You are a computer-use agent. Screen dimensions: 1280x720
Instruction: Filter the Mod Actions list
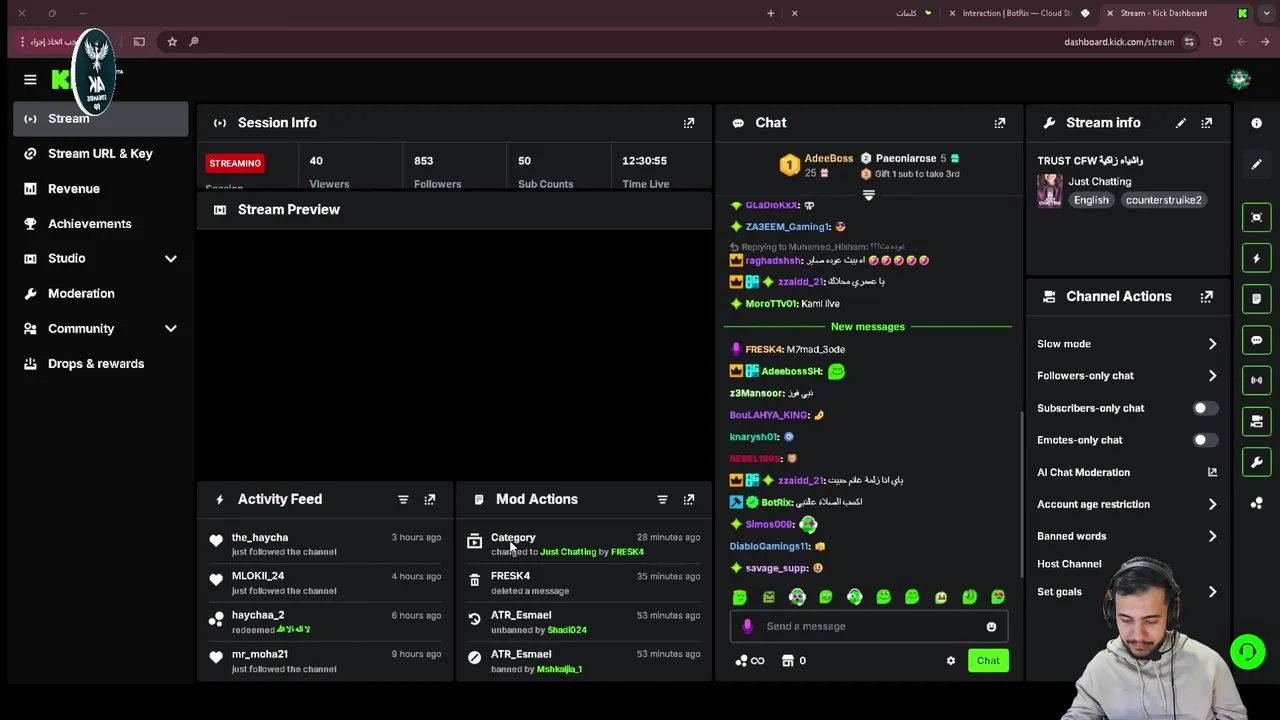[662, 499]
